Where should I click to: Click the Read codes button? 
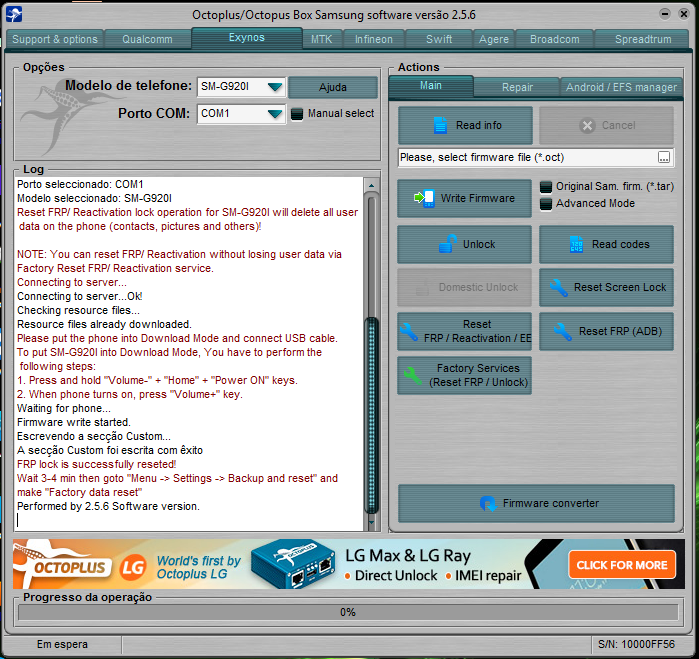click(606, 244)
